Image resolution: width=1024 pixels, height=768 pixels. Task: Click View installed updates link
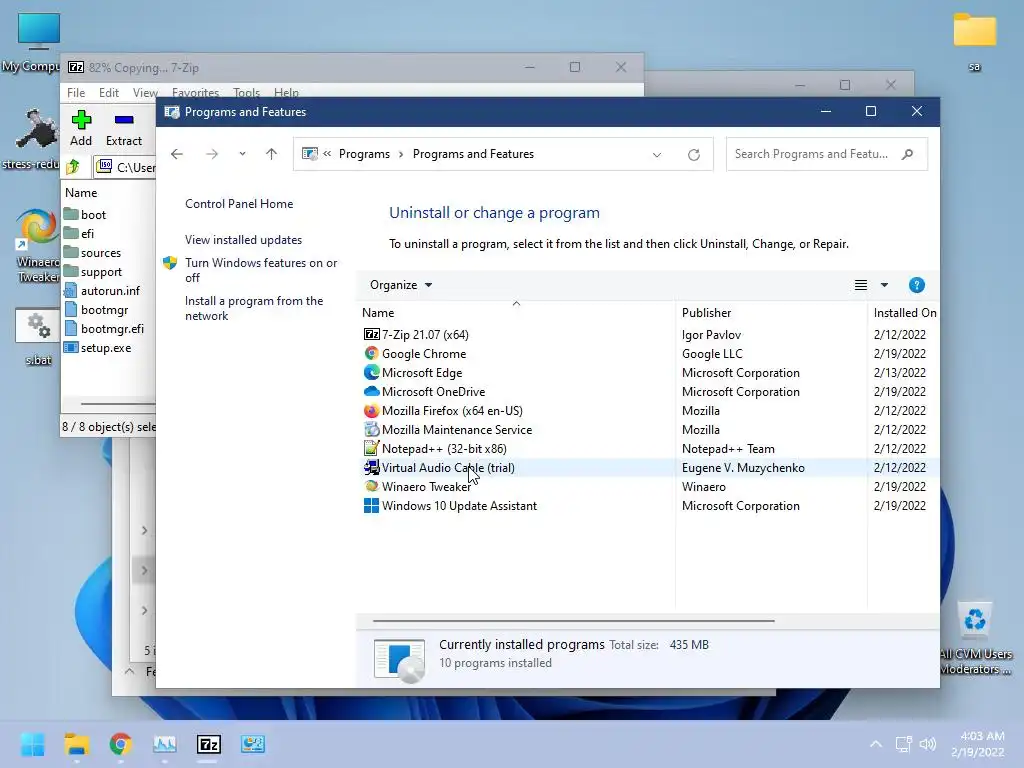(243, 240)
